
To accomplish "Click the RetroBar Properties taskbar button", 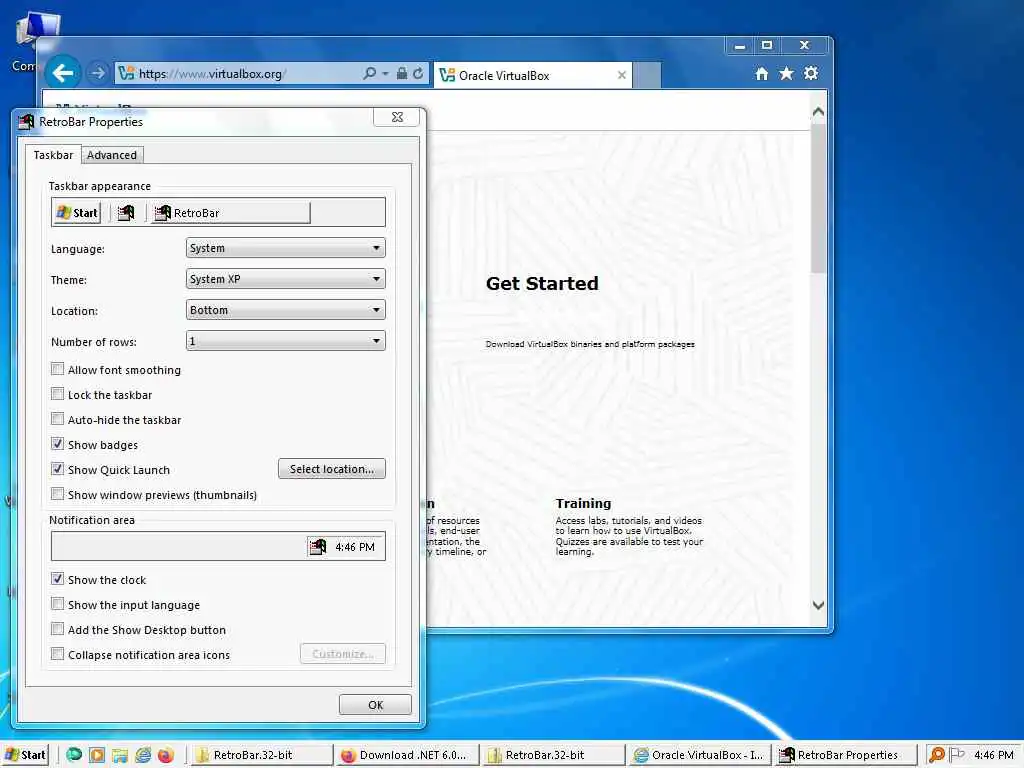I will point(845,755).
